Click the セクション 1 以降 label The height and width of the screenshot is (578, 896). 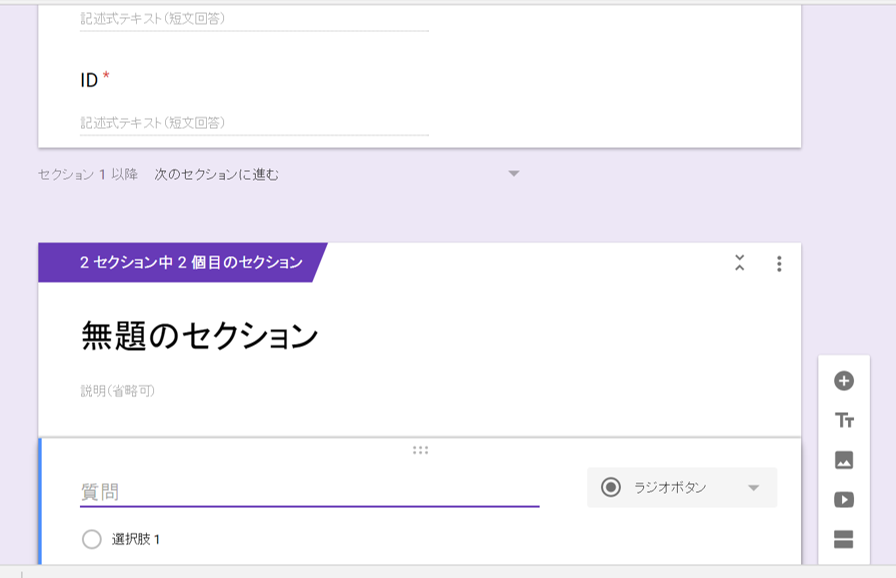(x=88, y=174)
